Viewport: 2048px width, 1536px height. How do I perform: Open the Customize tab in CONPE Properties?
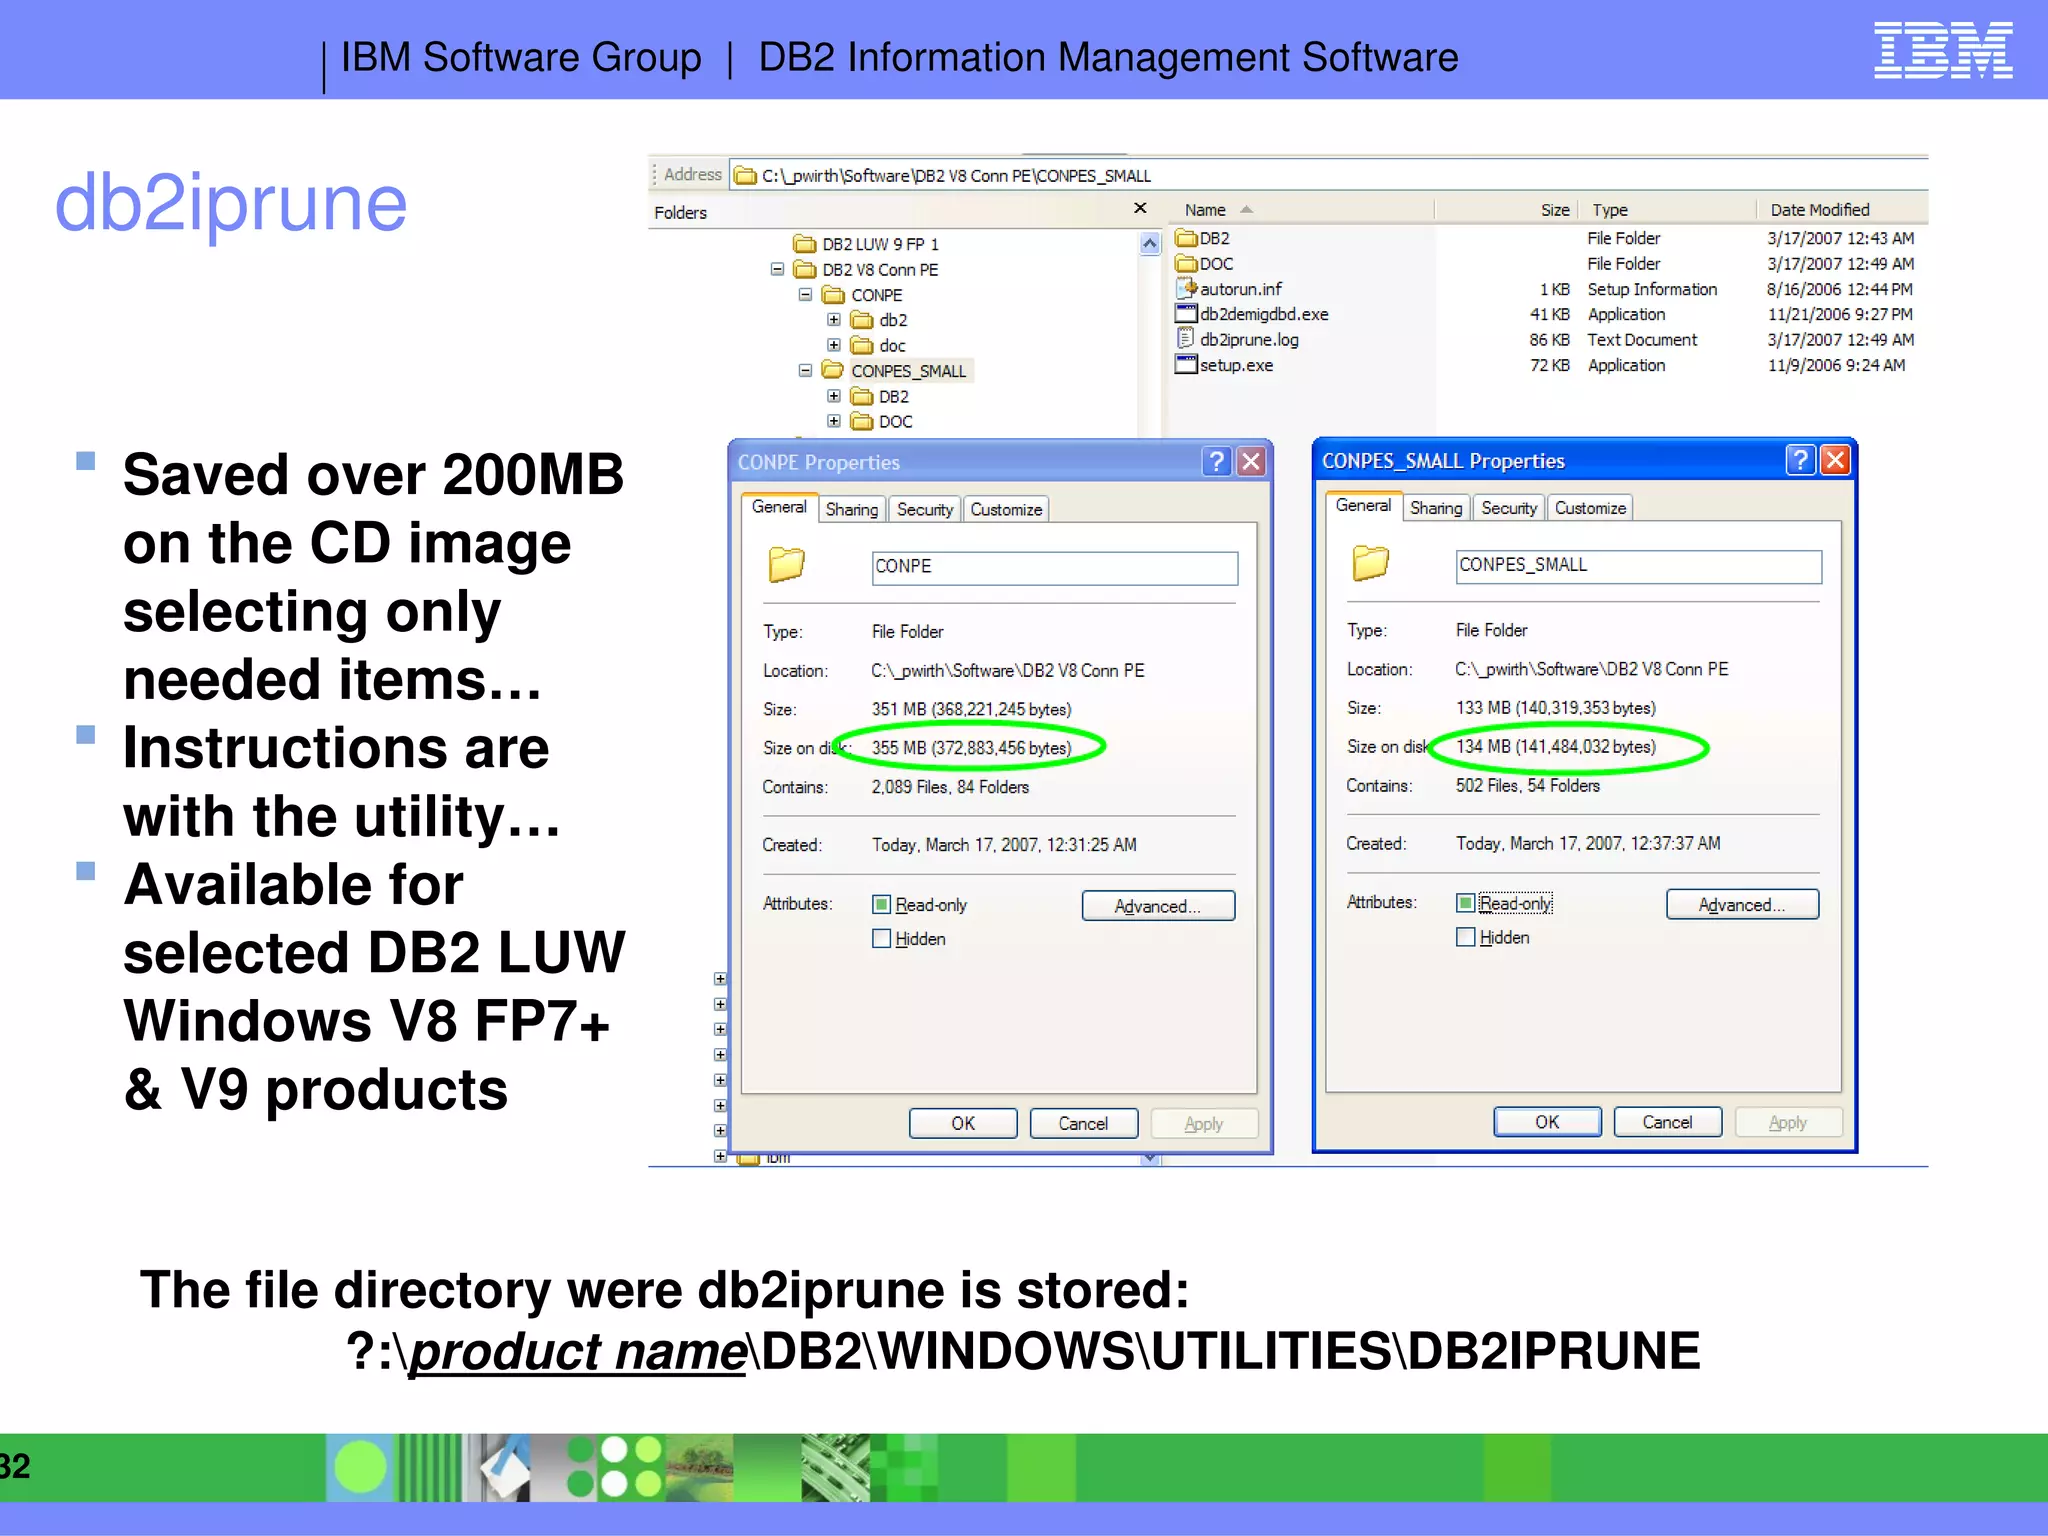(x=1006, y=509)
